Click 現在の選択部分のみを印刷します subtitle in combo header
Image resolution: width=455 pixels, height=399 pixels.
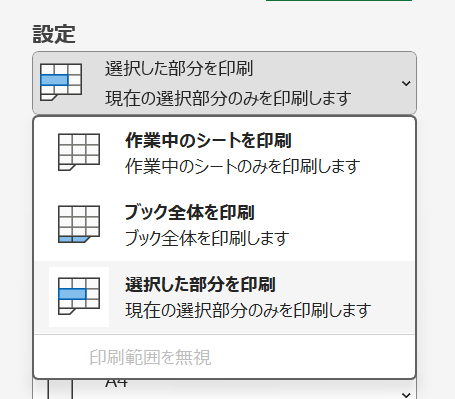click(x=228, y=98)
